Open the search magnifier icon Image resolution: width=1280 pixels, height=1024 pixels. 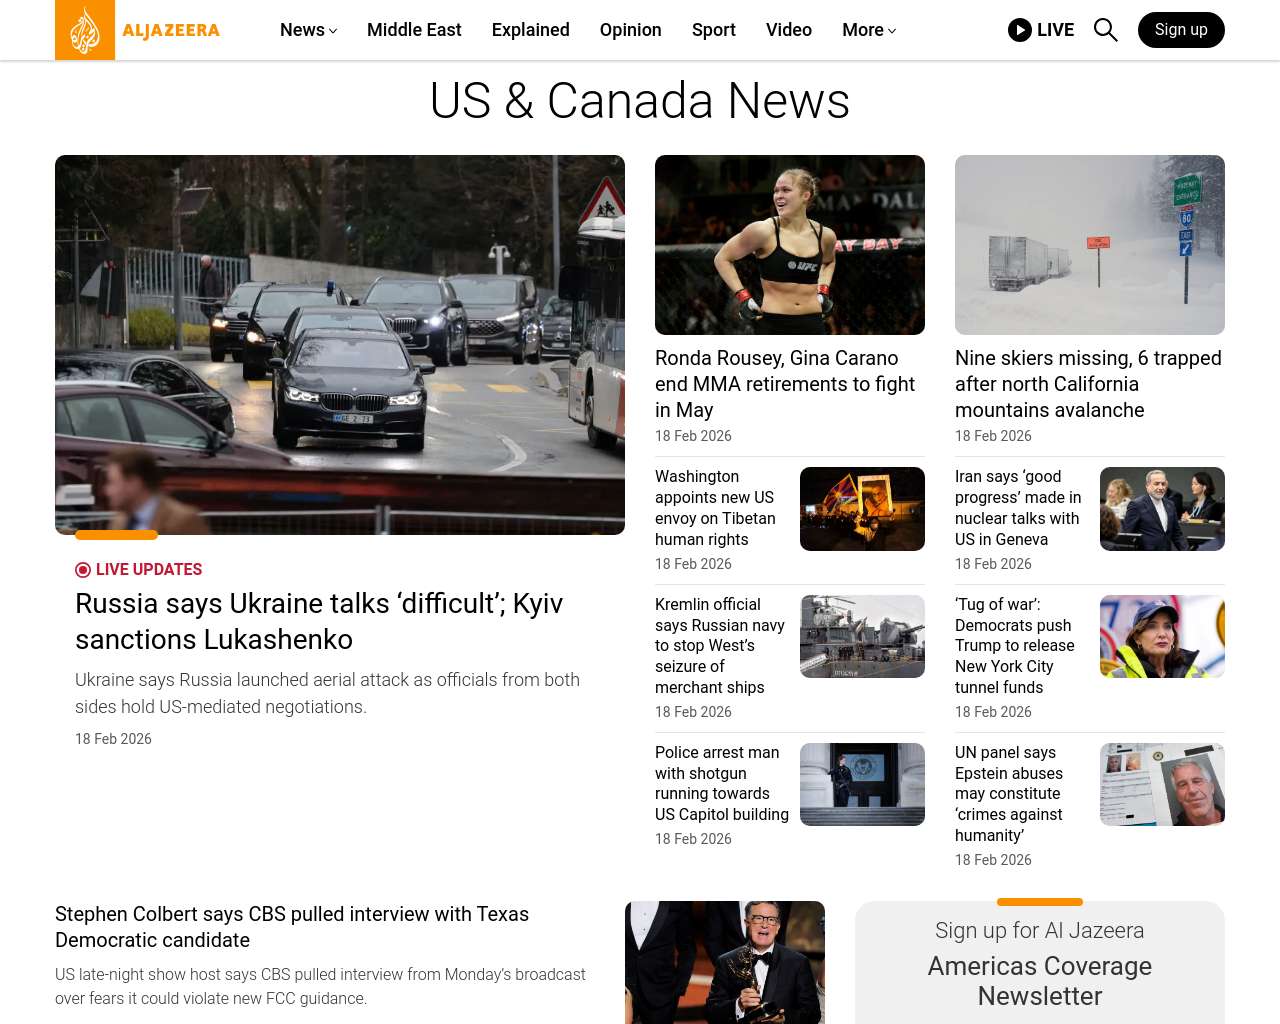1105,30
